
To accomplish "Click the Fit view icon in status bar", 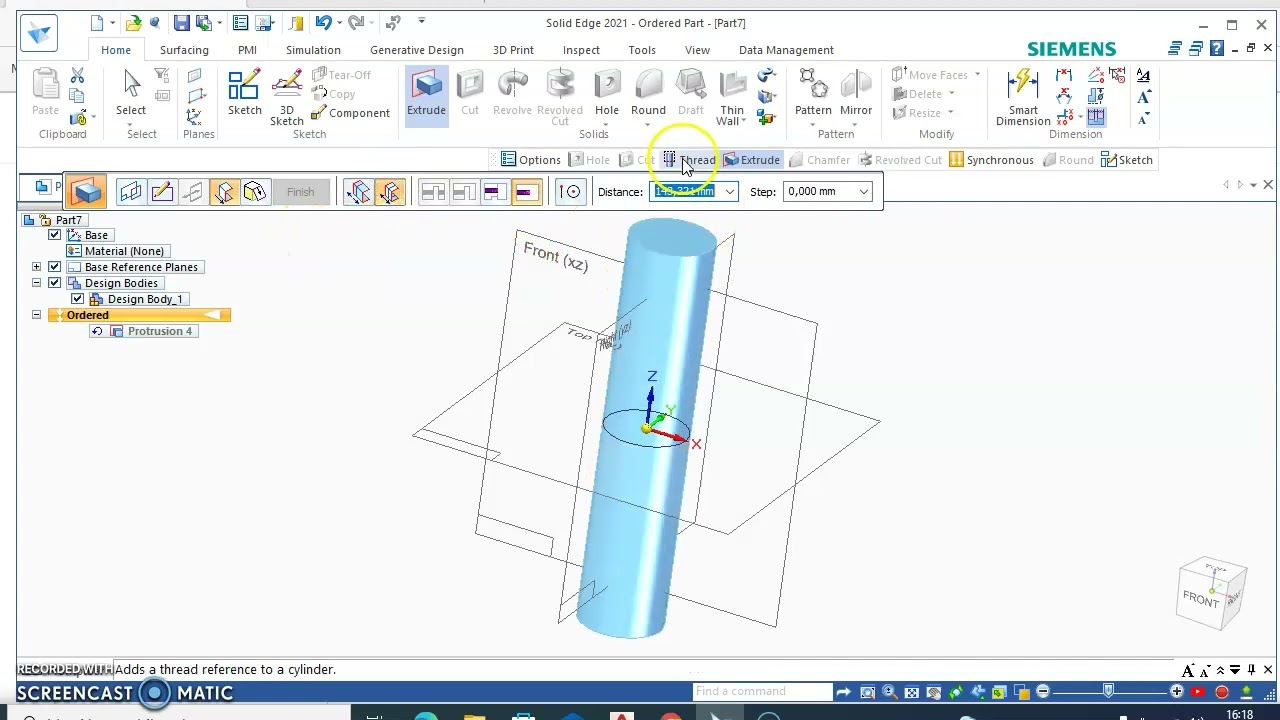I will 911,692.
